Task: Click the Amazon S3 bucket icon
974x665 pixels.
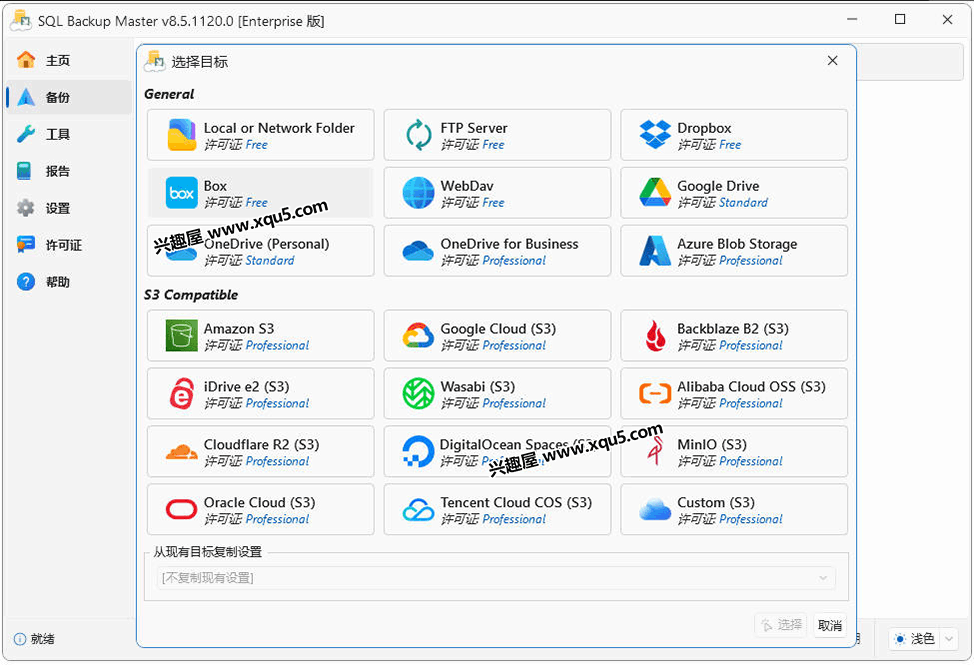Action: click(x=181, y=336)
